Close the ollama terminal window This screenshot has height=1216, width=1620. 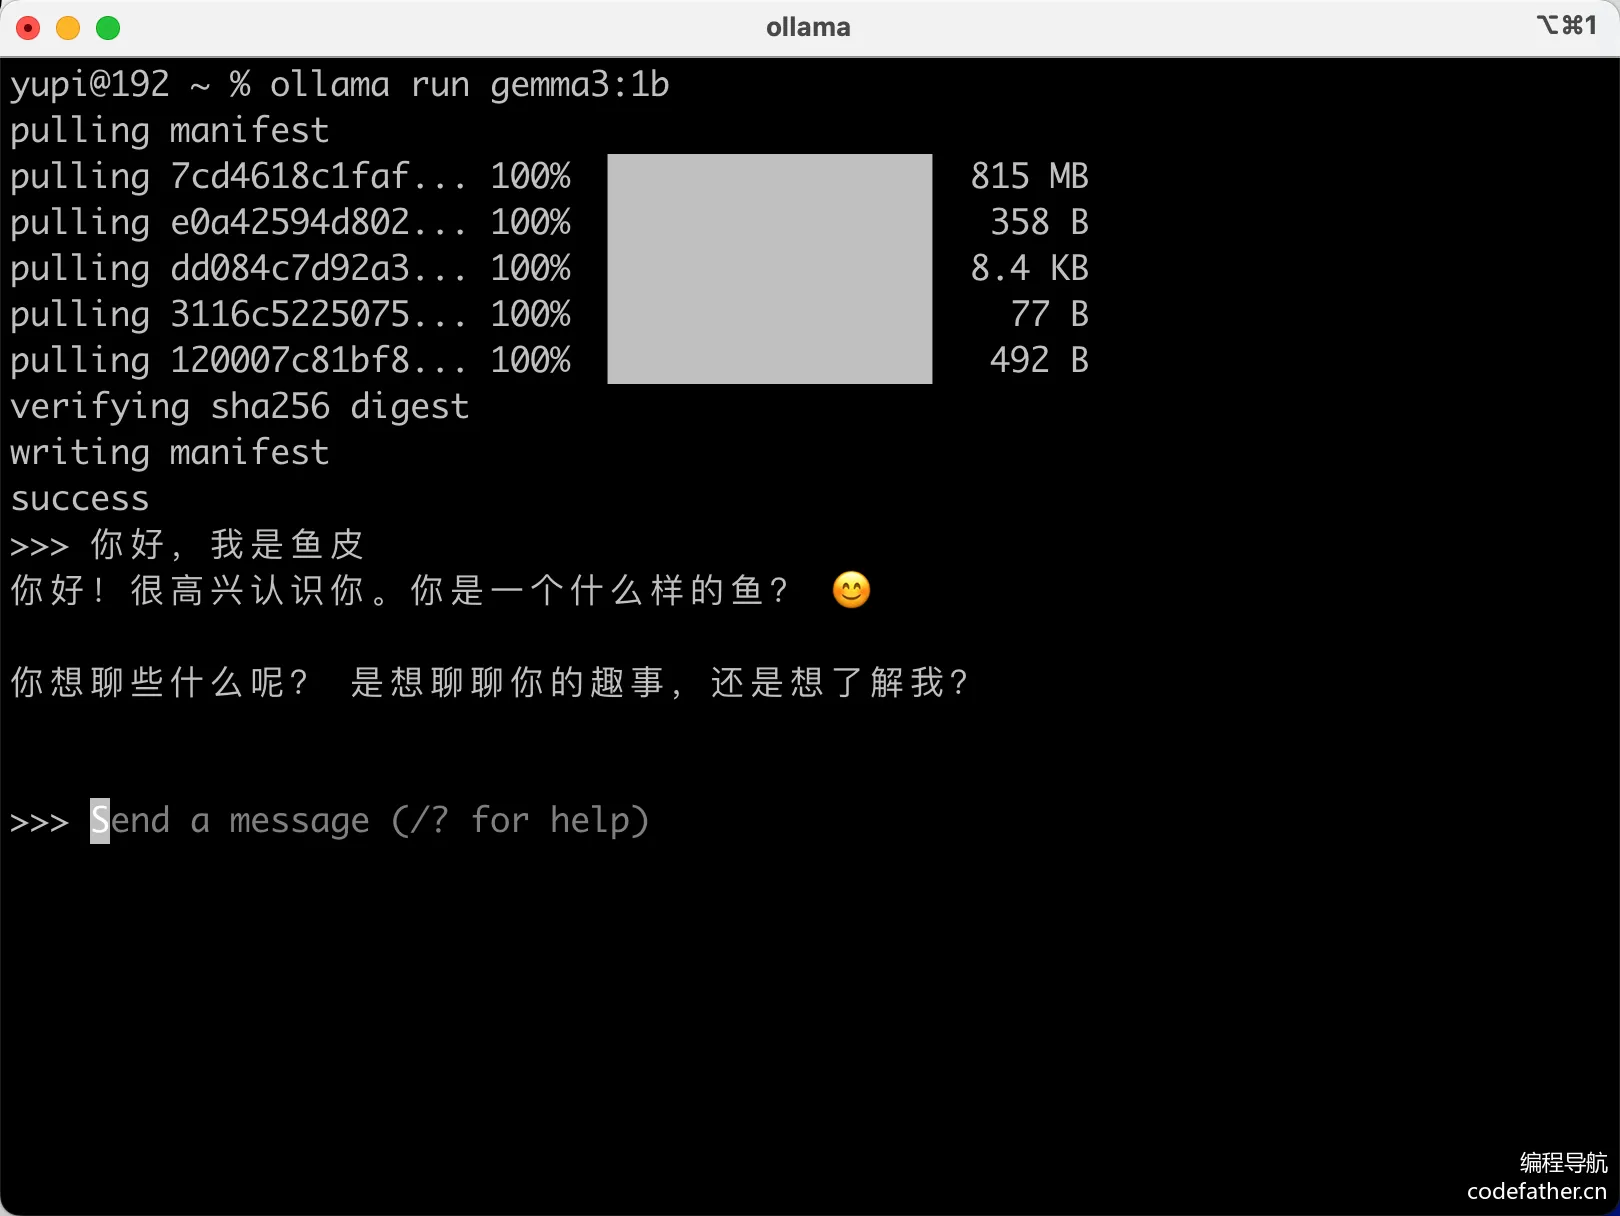coord(28,28)
